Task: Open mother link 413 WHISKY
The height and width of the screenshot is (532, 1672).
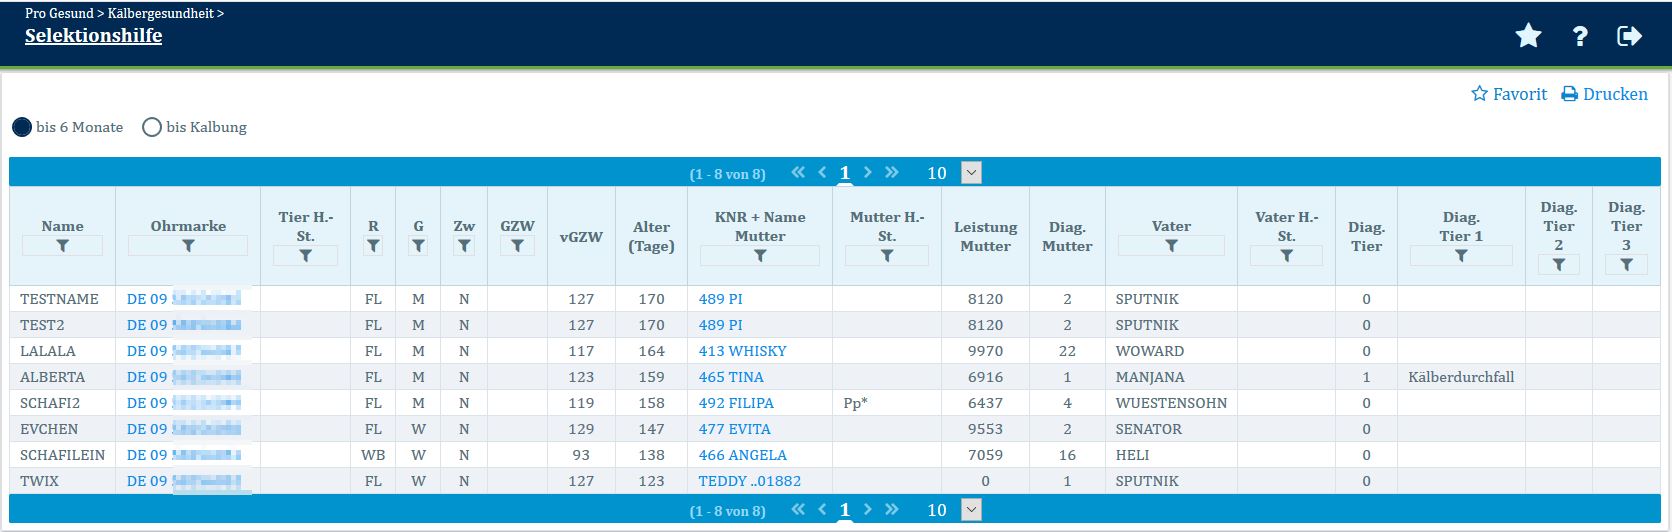Action: click(742, 351)
